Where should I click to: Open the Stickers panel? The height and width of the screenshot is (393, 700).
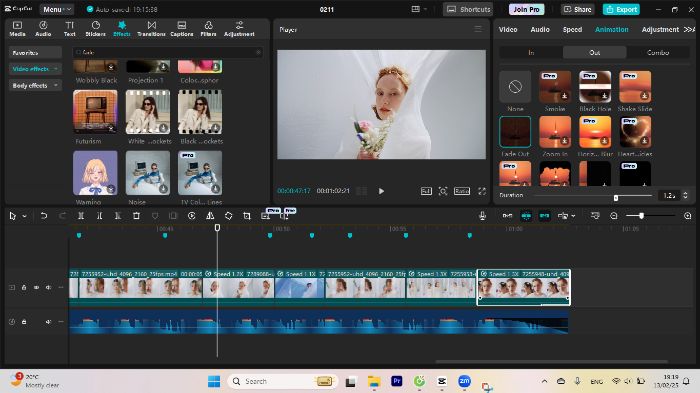click(96, 29)
